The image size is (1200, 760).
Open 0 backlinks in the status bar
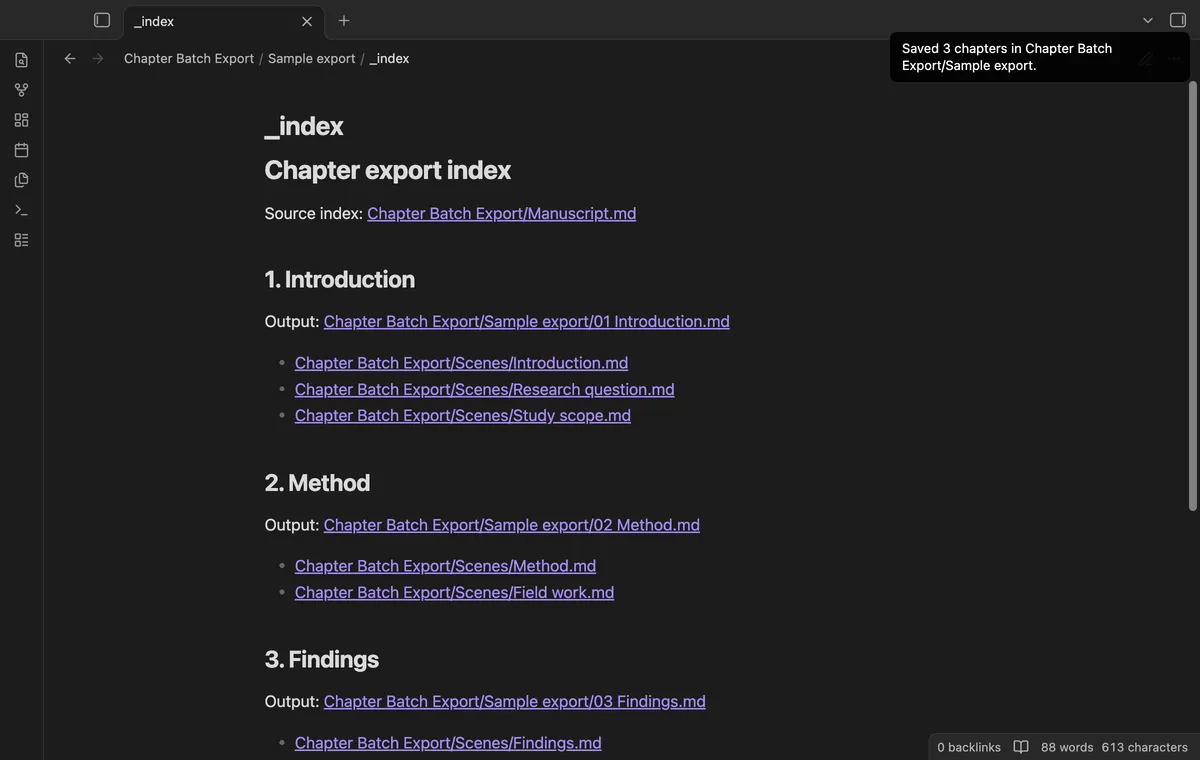tap(969, 747)
